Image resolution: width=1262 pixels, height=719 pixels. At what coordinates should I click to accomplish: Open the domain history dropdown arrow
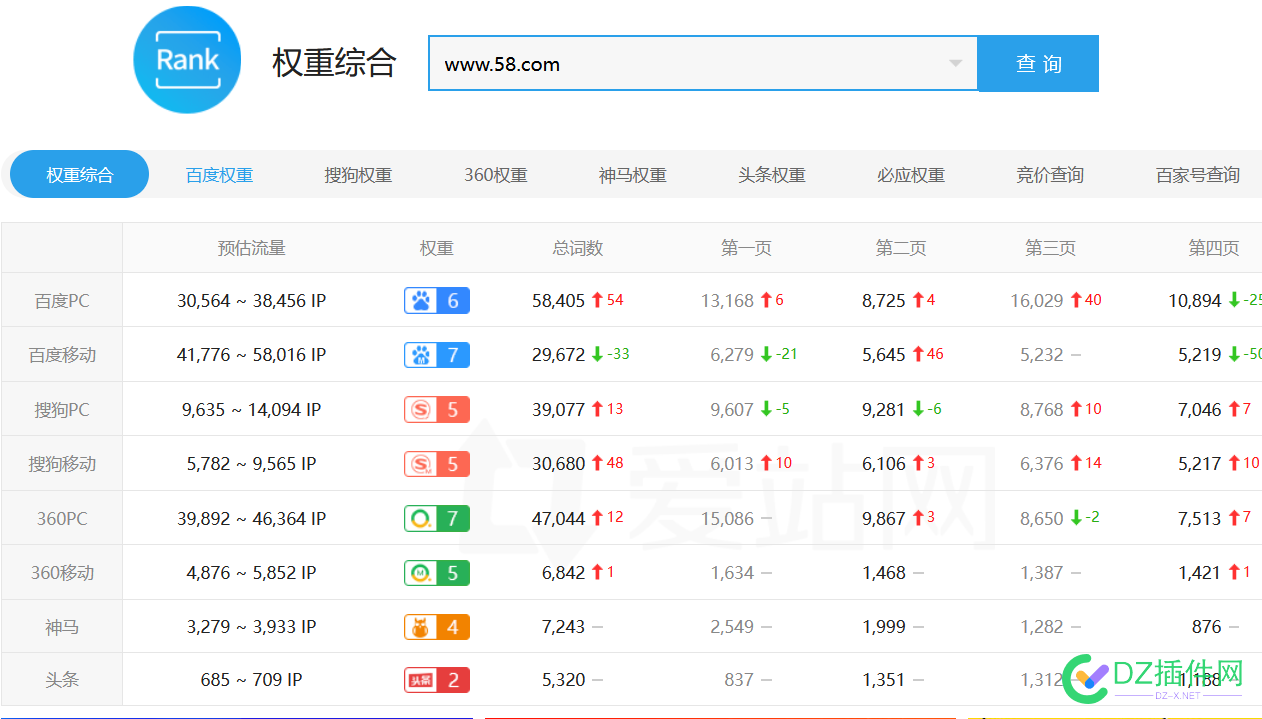coord(955,64)
